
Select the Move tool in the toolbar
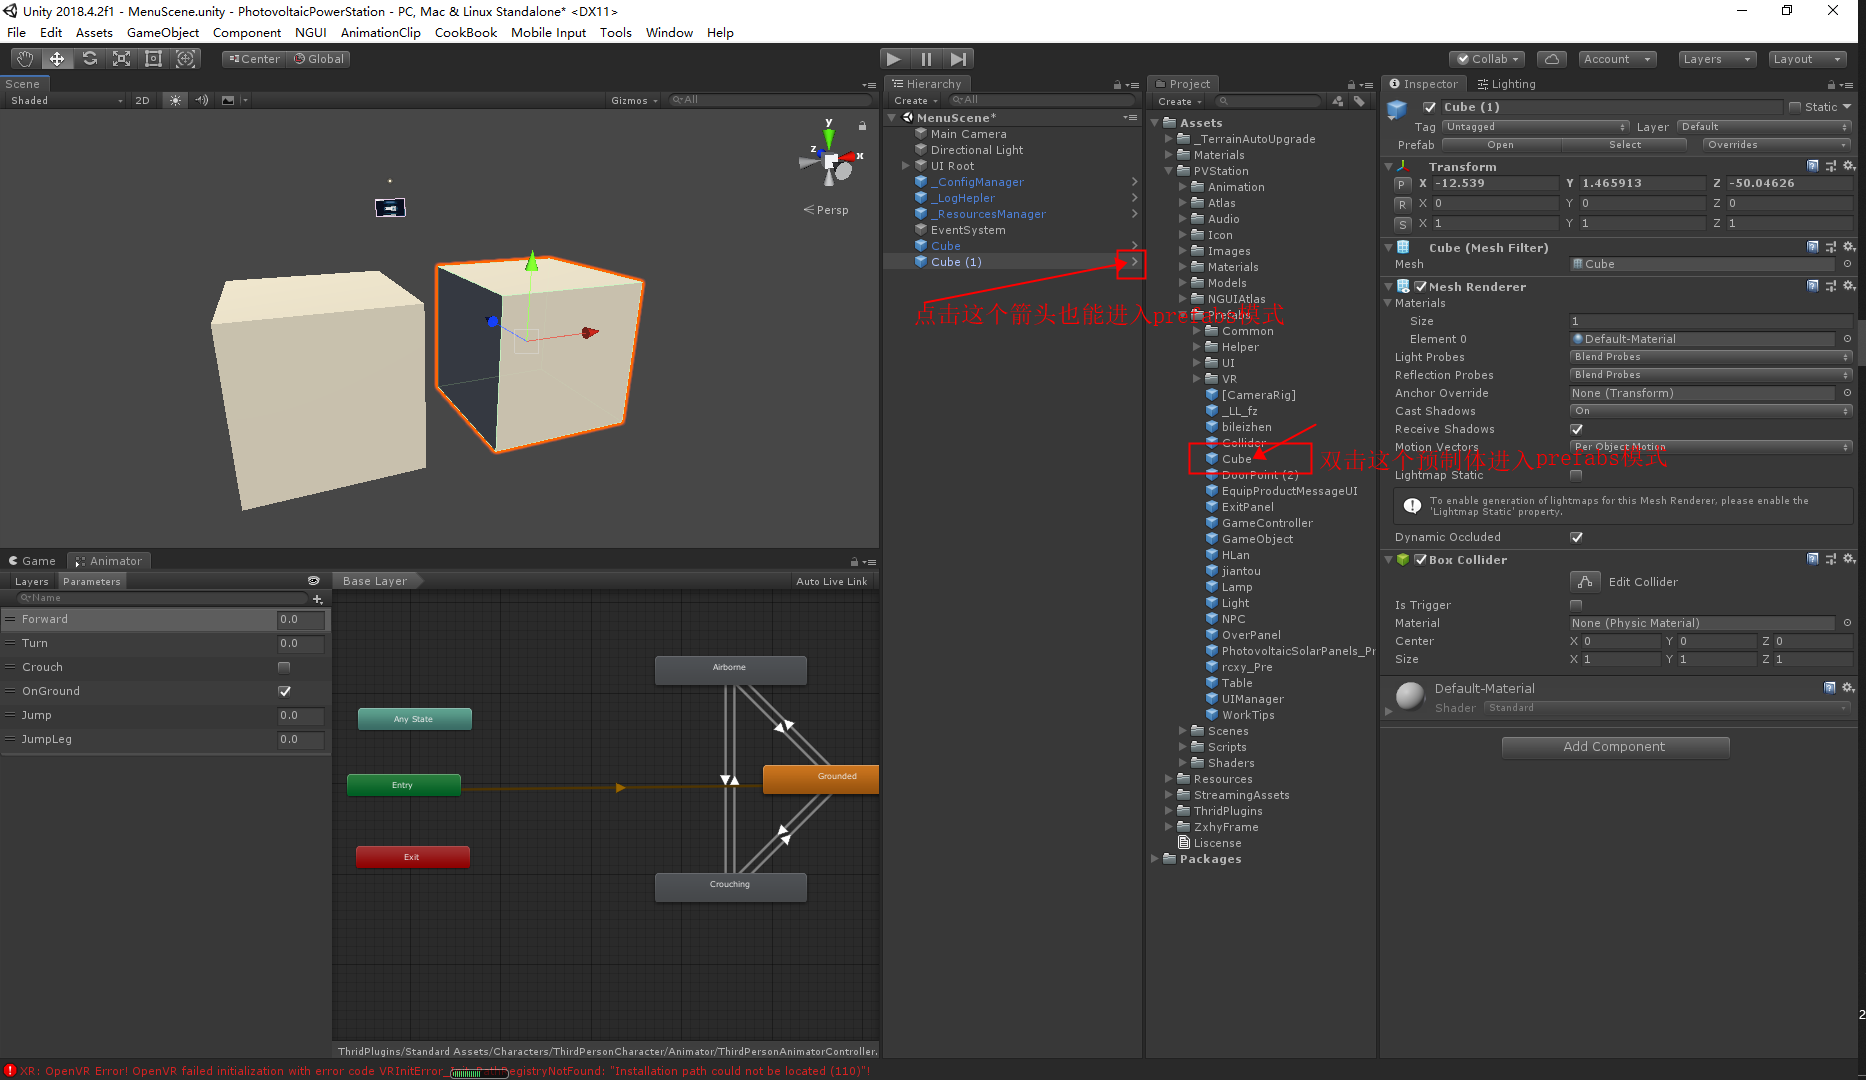pos(57,58)
